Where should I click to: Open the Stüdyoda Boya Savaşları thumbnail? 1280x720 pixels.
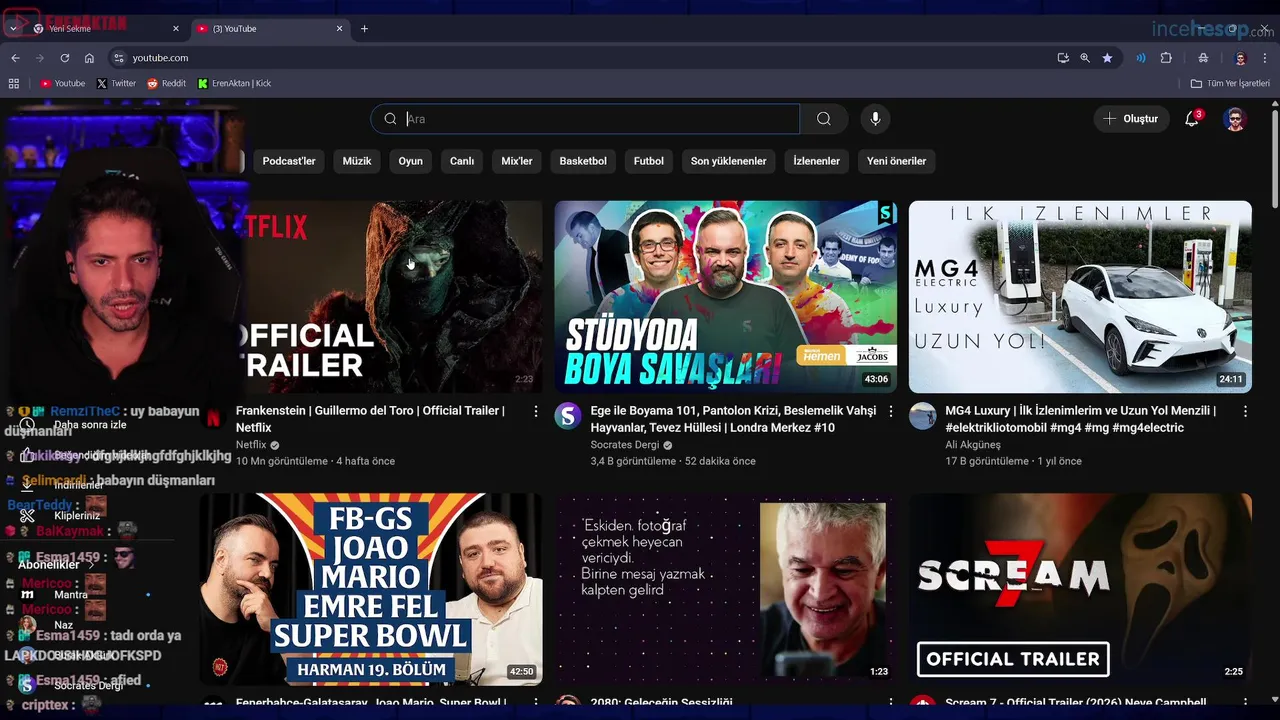coord(726,297)
